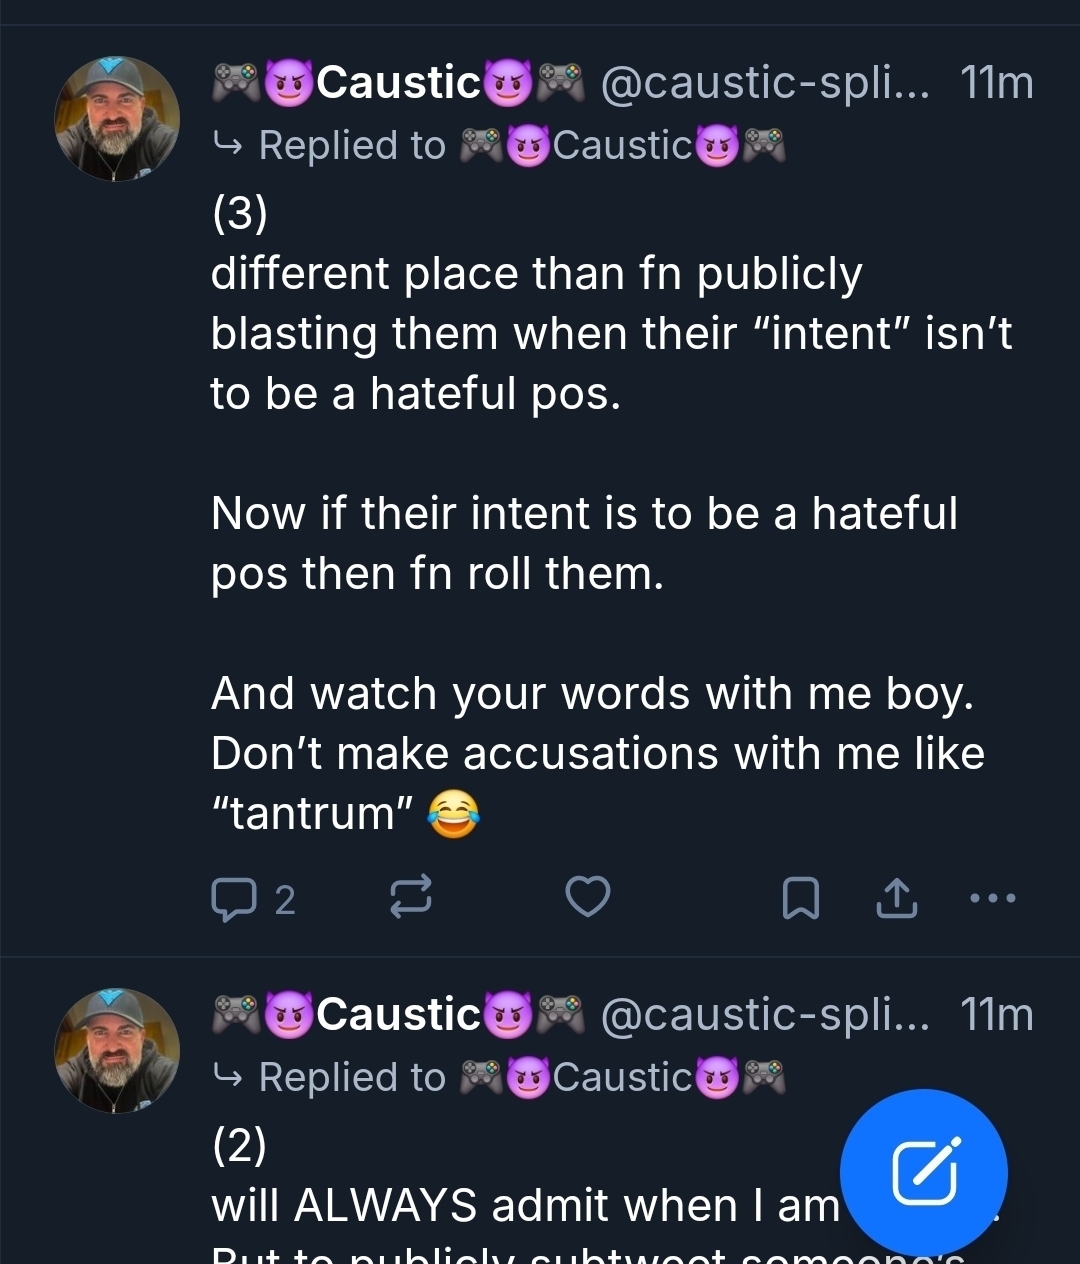Open the @caustic-spli handle on post (2)
The image size is (1080, 1264).
(764, 1015)
